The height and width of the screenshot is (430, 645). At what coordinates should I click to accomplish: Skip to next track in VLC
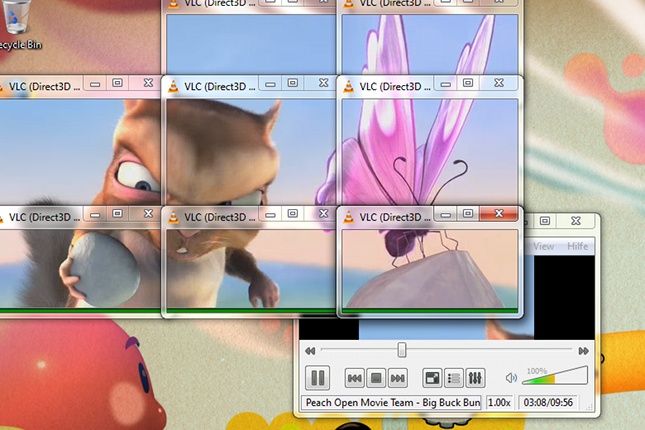coord(397,378)
